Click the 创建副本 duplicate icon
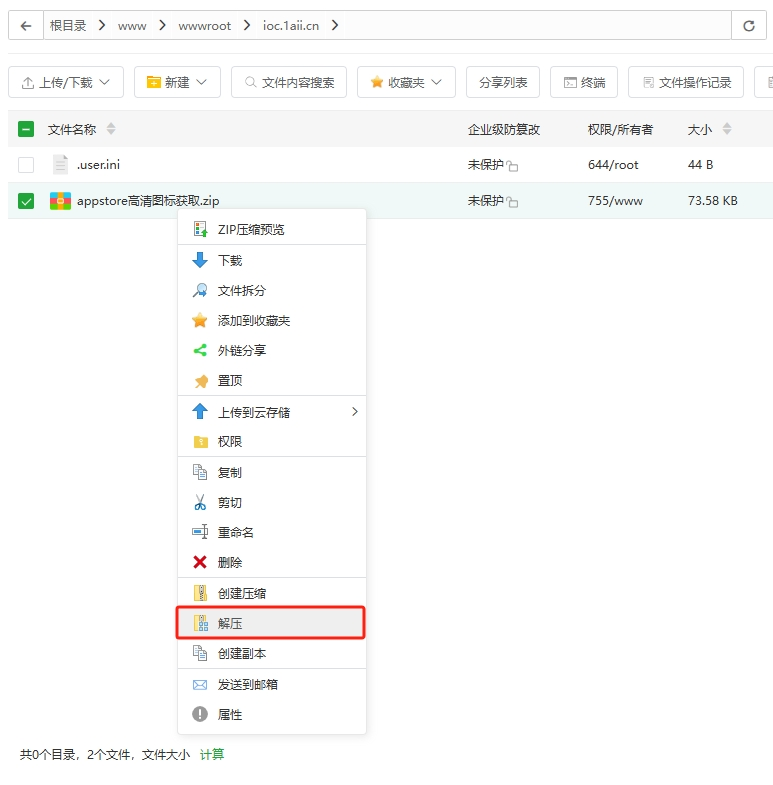Viewport: 773px width, 785px height. 200,653
